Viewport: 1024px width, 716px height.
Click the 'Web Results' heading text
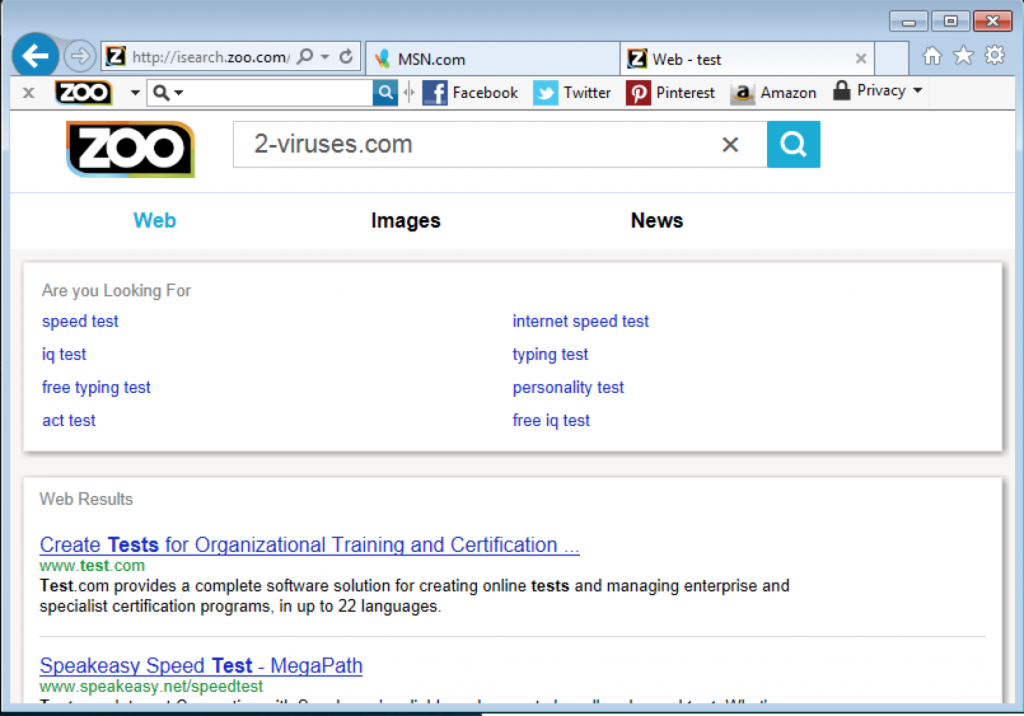pos(86,499)
